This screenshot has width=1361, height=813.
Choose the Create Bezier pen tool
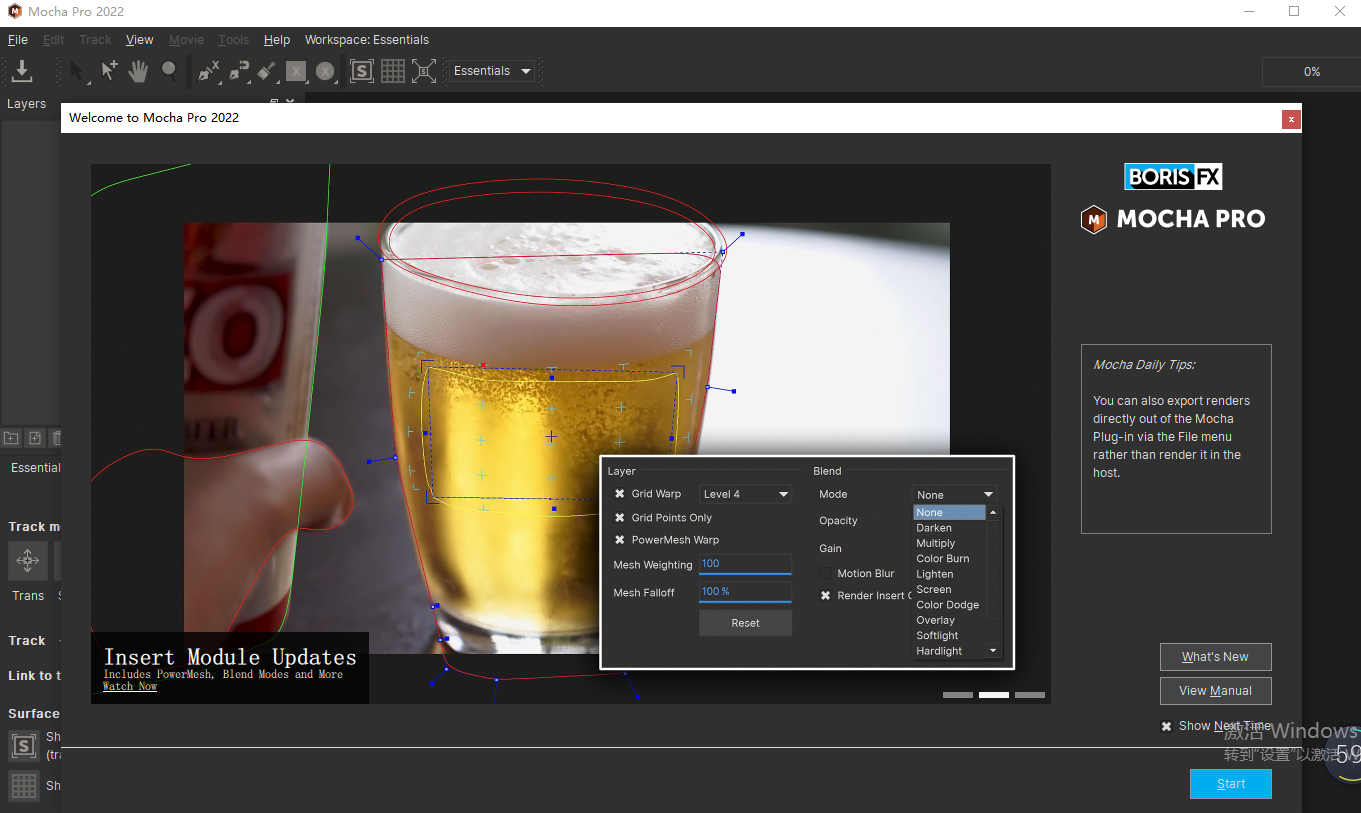tap(238, 71)
